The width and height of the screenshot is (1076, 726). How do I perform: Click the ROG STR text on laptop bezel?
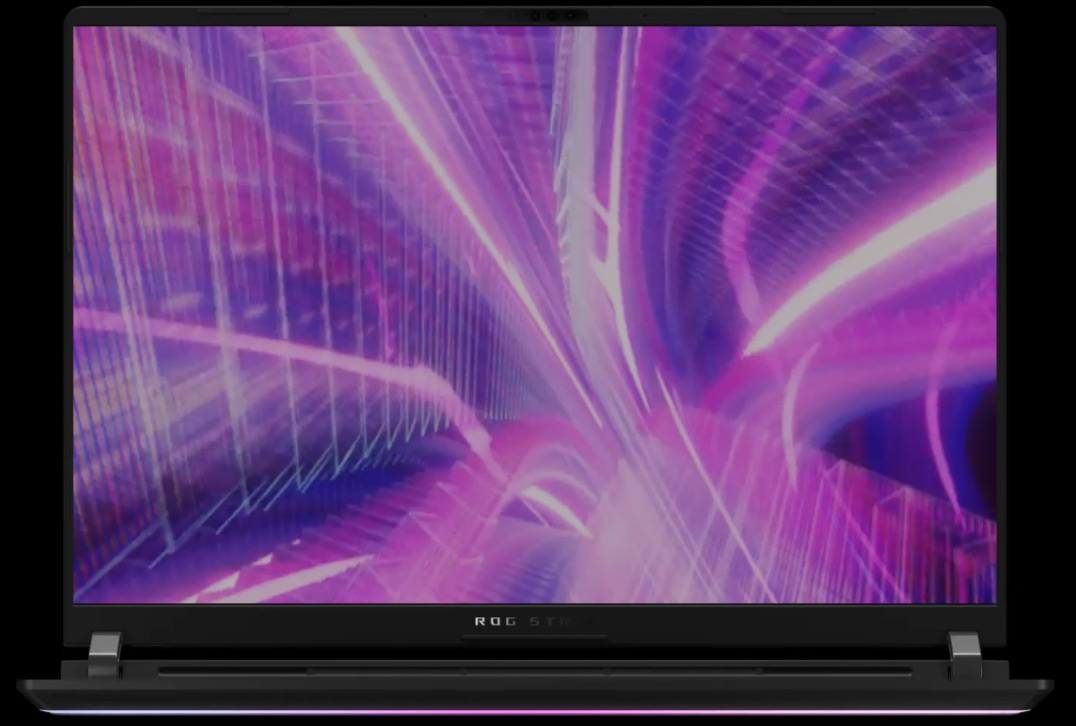[x=524, y=621]
